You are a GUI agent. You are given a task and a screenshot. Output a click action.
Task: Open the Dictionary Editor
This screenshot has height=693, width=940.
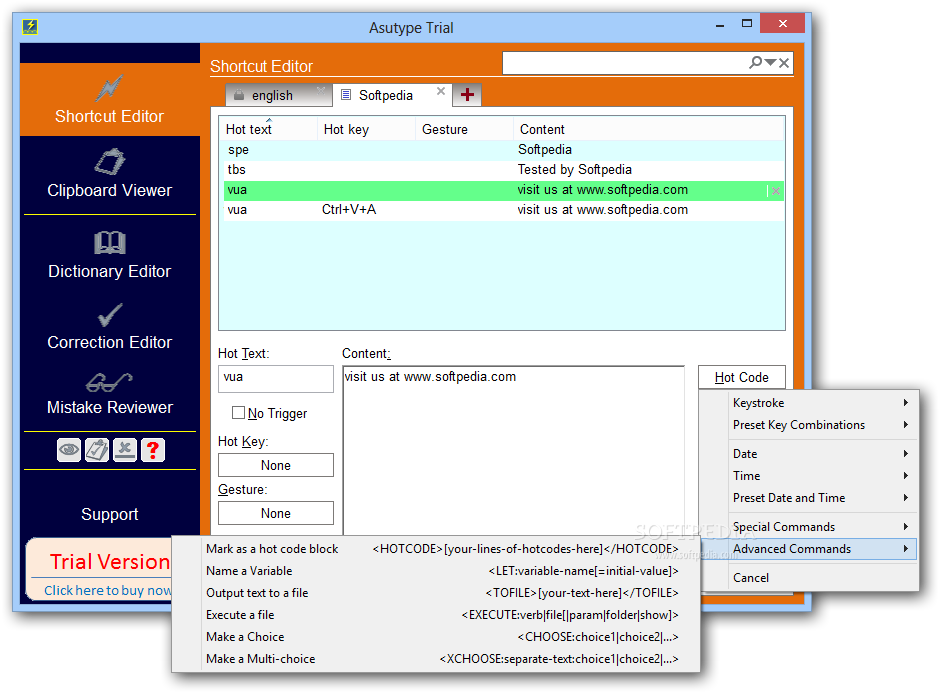click(x=110, y=255)
